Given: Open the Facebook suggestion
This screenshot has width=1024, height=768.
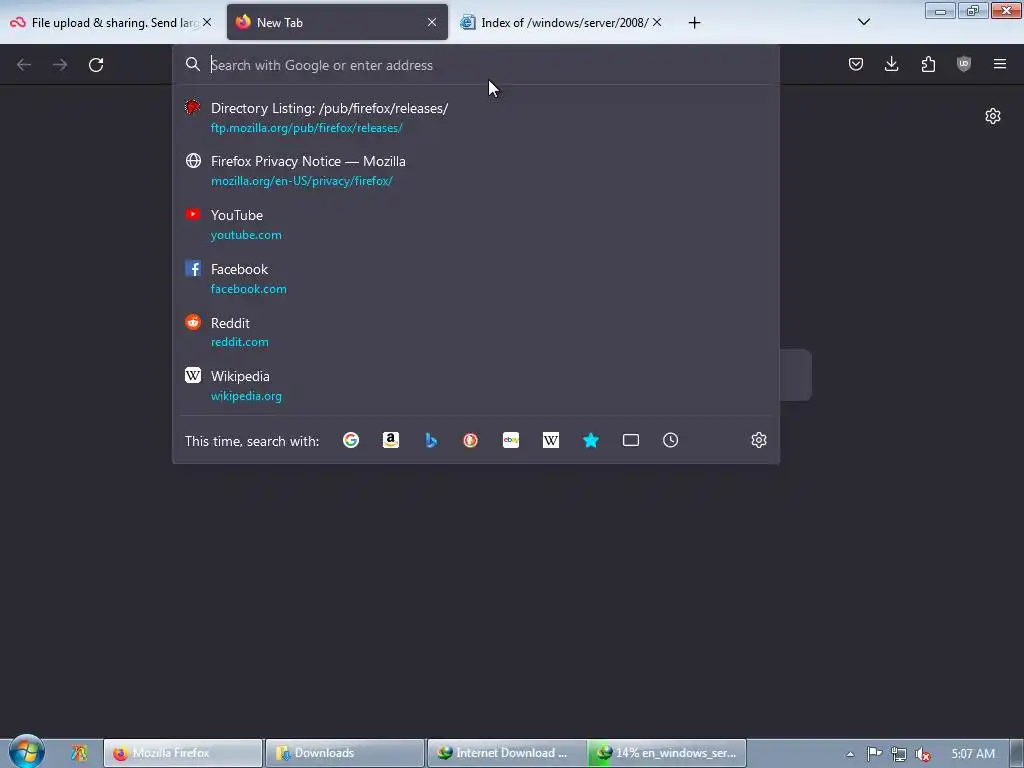Looking at the screenshot, I should point(475,278).
